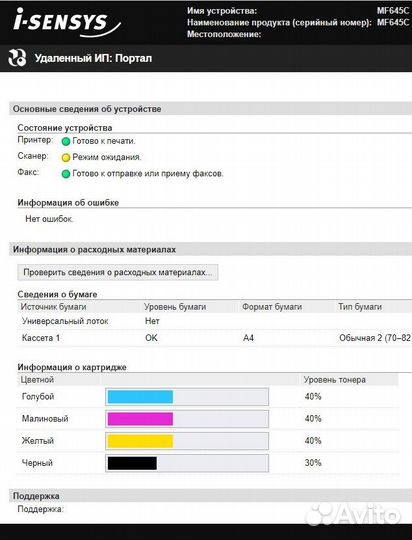Image resolution: width=412 pixels, height=540 pixels.
Task: Click the 'Информация о картридже' heading
Action: (x=72, y=367)
